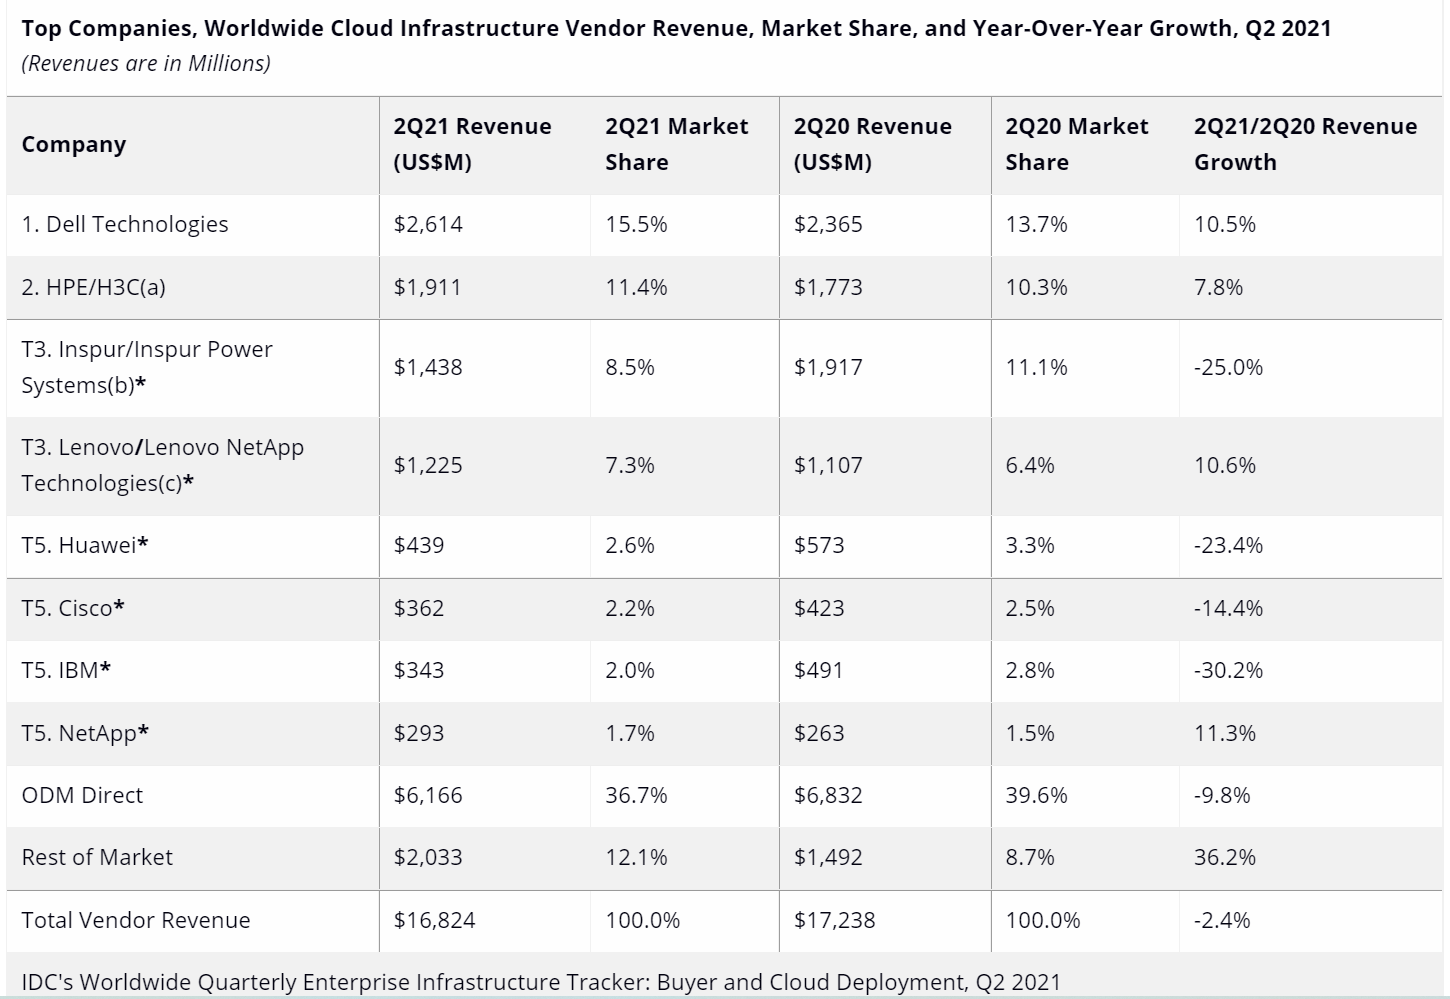Select the ODM Direct row label
This screenshot has width=1450, height=999.
click(x=82, y=795)
